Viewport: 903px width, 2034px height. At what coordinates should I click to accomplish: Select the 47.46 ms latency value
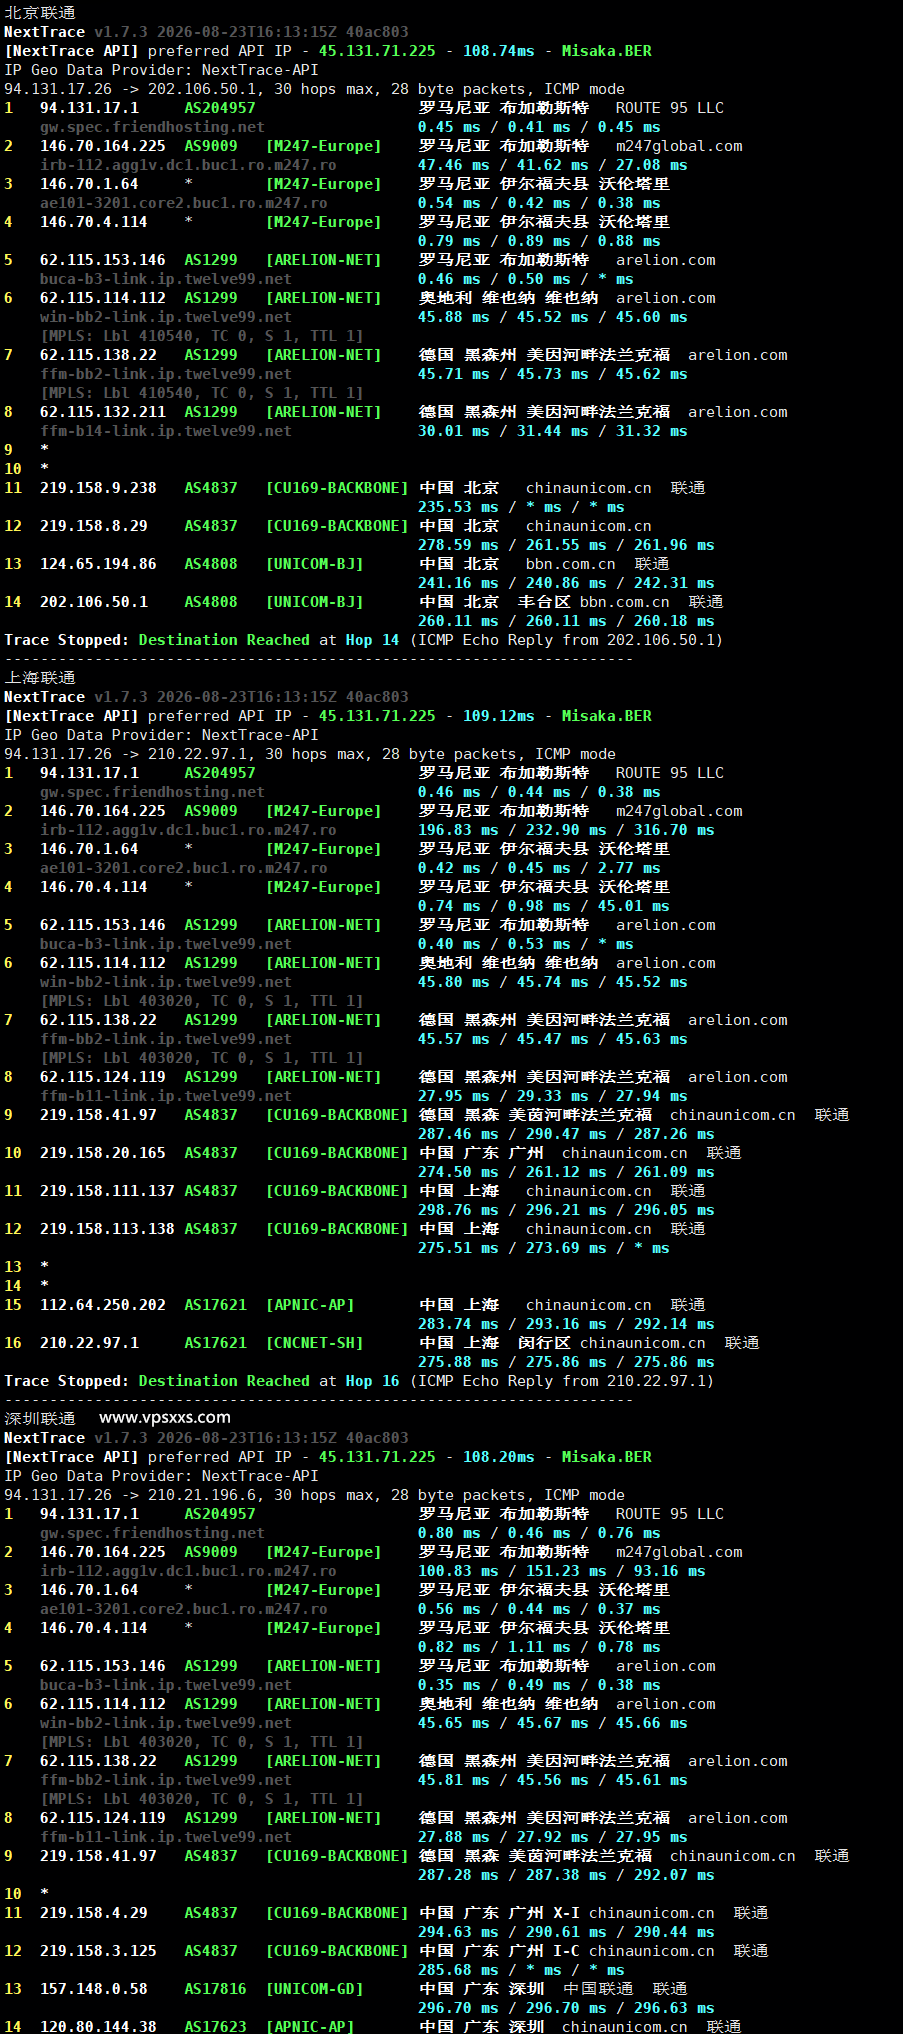(453, 165)
